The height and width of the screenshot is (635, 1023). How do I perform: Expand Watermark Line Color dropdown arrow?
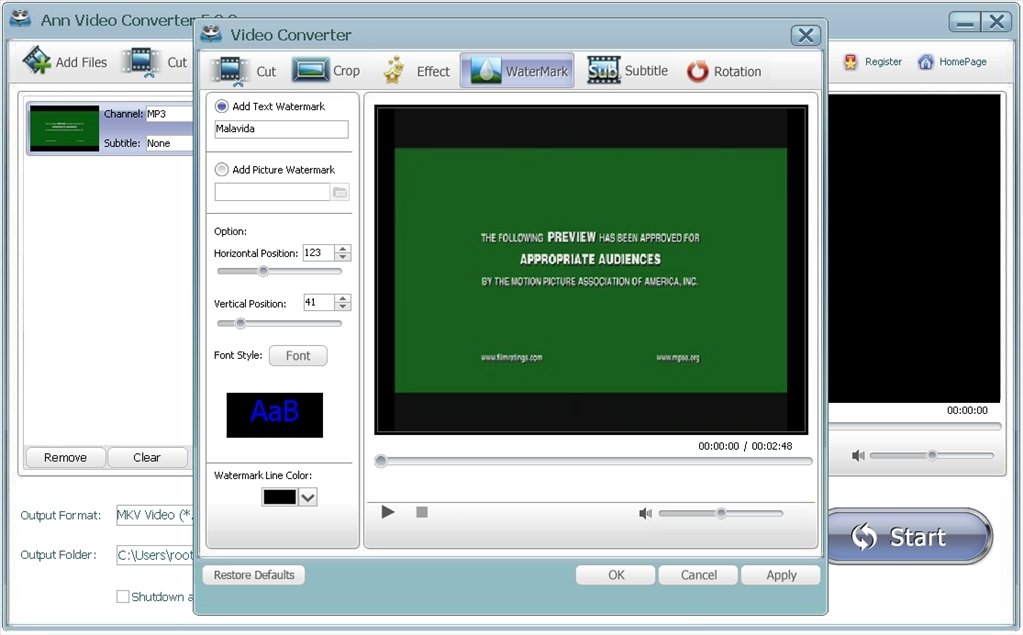pos(308,497)
